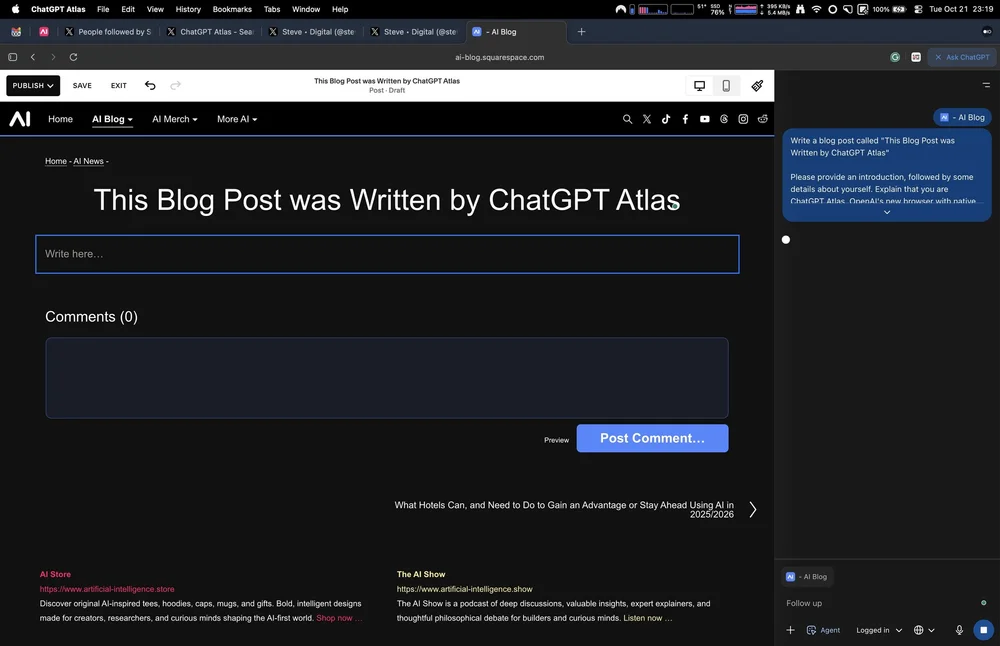This screenshot has height=646, width=1000.
Task: Open the History menu
Action: tap(188, 10)
